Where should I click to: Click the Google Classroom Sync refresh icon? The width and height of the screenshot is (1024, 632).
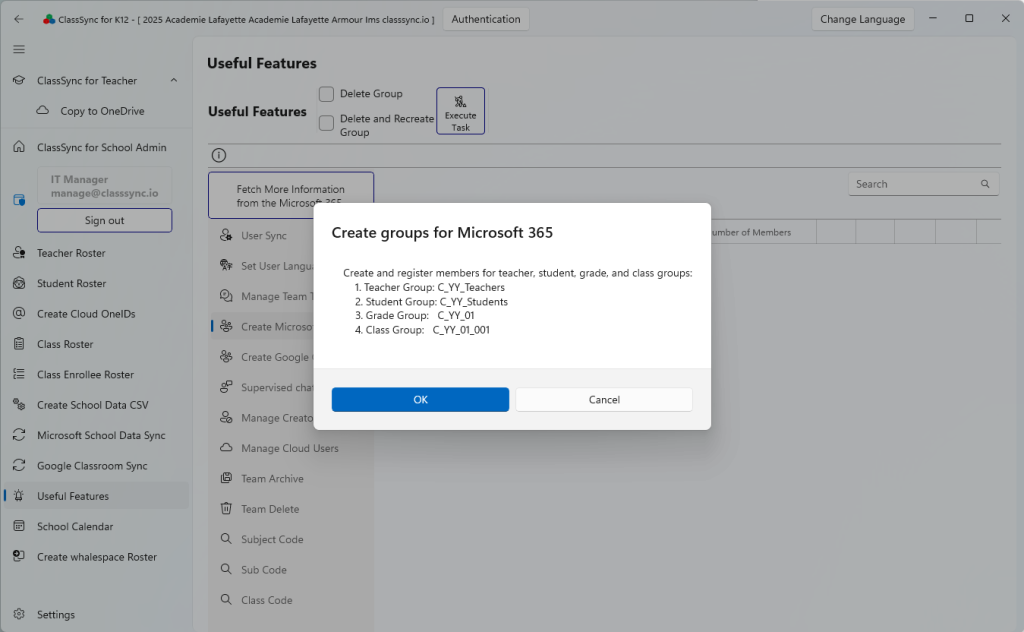pyautogui.click(x=19, y=466)
